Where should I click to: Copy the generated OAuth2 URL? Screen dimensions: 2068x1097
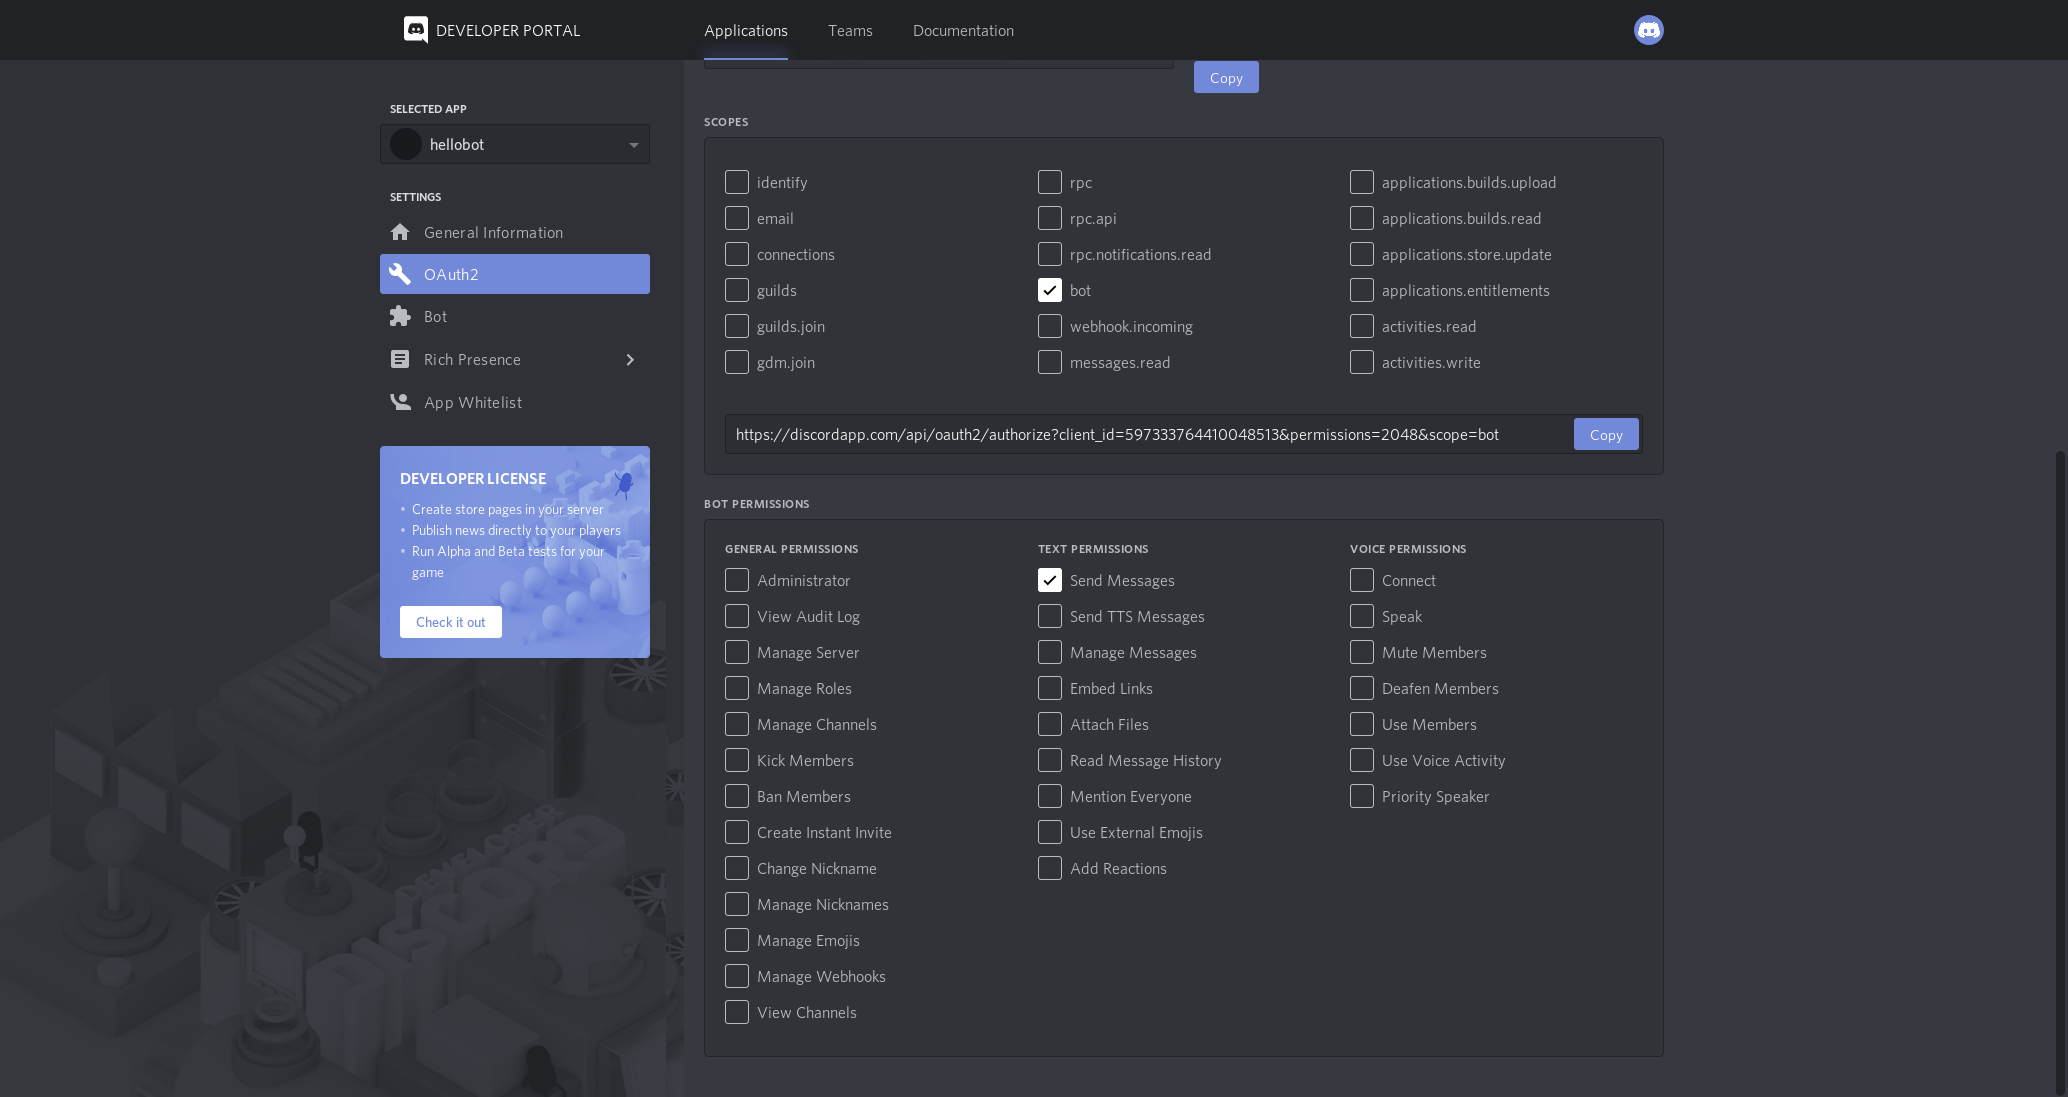pos(1605,434)
